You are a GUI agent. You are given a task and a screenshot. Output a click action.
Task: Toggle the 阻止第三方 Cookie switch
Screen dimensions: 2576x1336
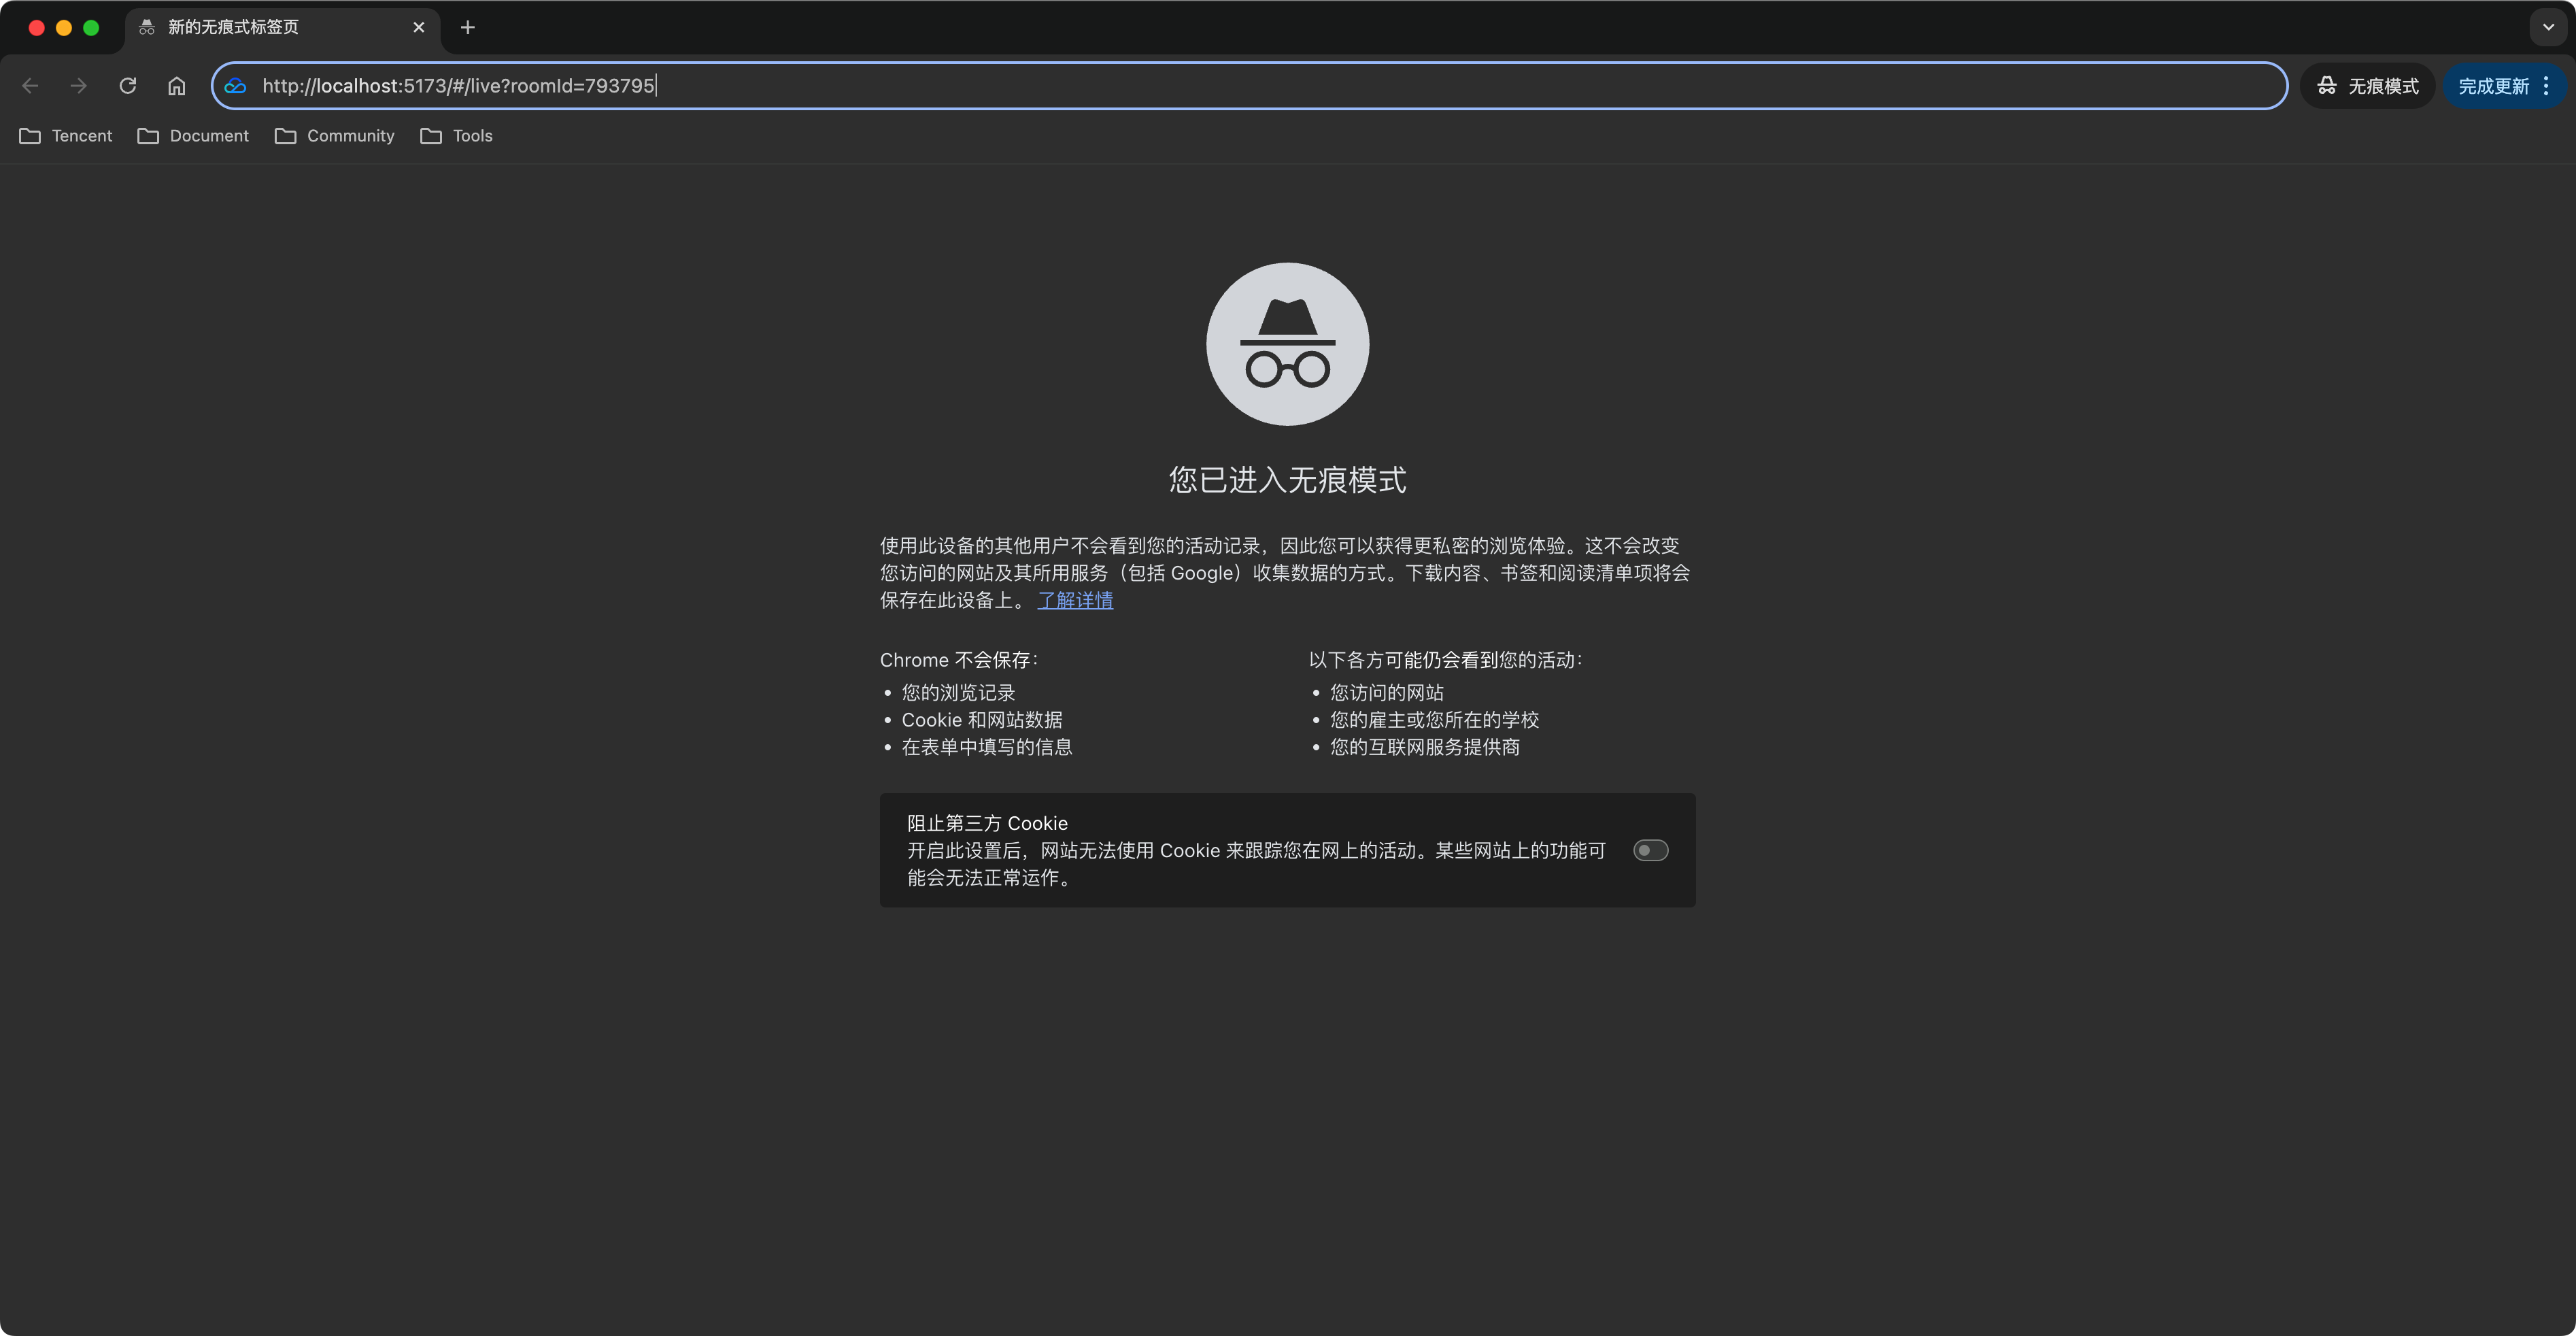1650,851
